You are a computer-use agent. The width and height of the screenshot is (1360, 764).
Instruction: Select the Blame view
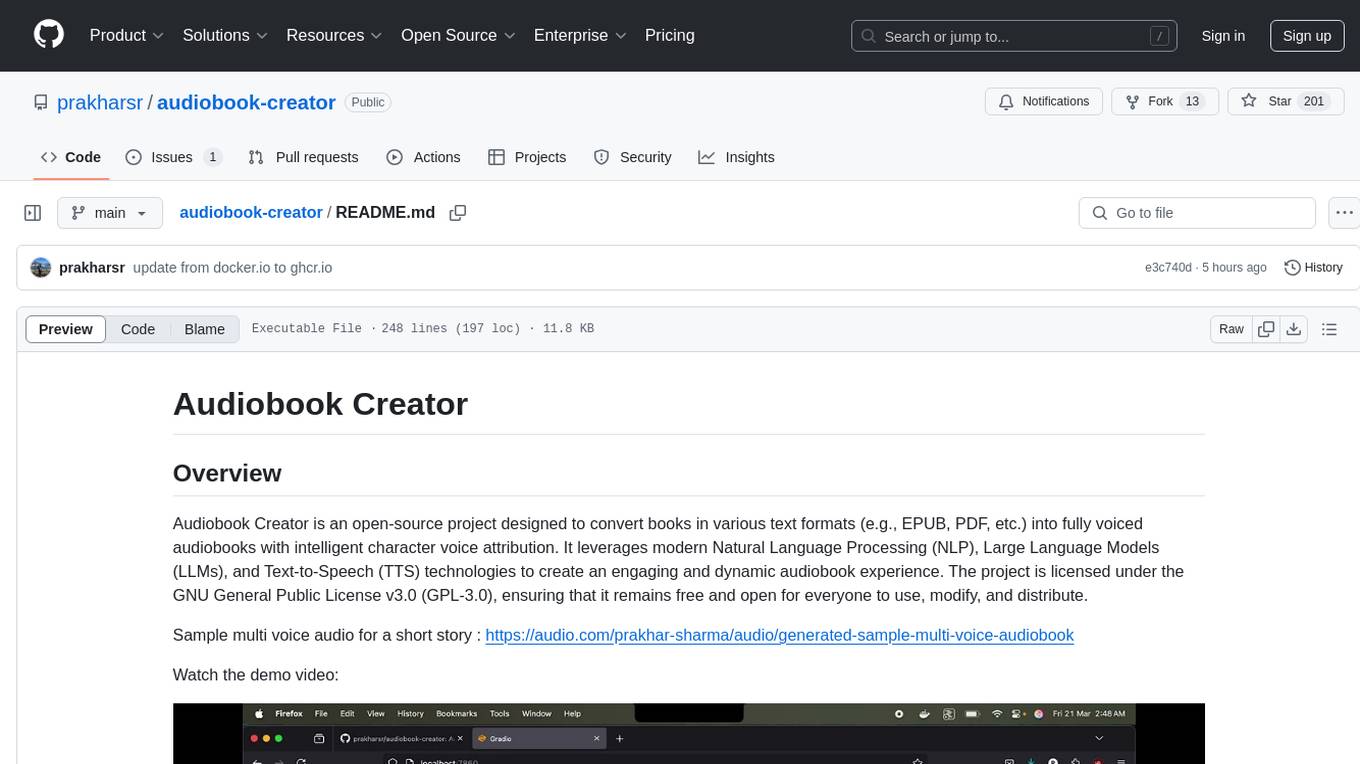[x=204, y=329]
